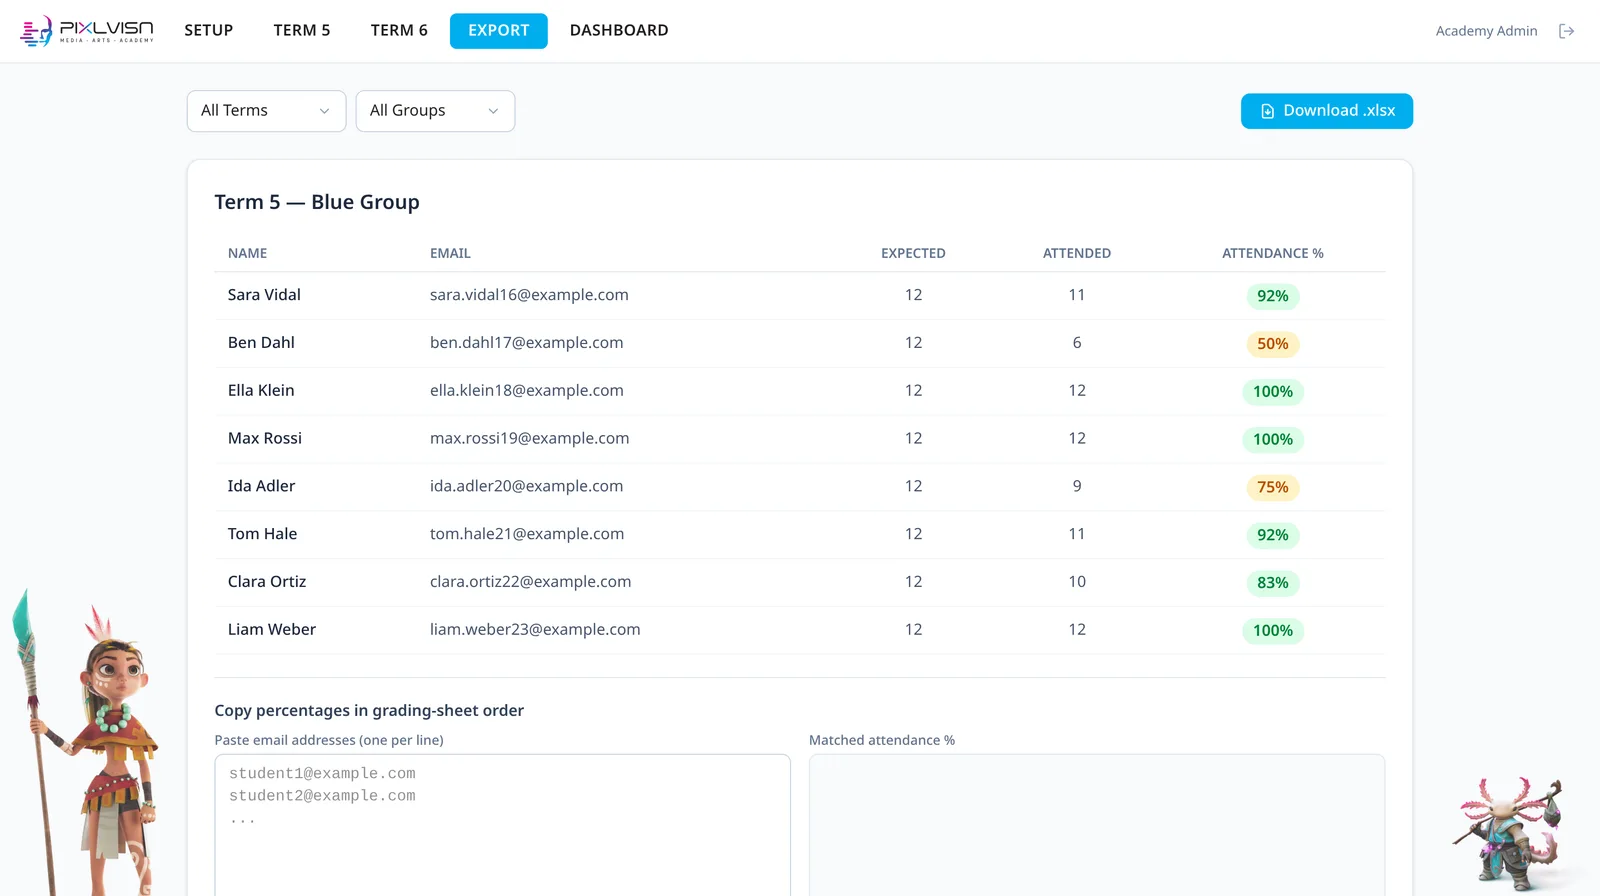1600x896 pixels.
Task: Switch to the TERM 6 tab
Action: pos(399,31)
